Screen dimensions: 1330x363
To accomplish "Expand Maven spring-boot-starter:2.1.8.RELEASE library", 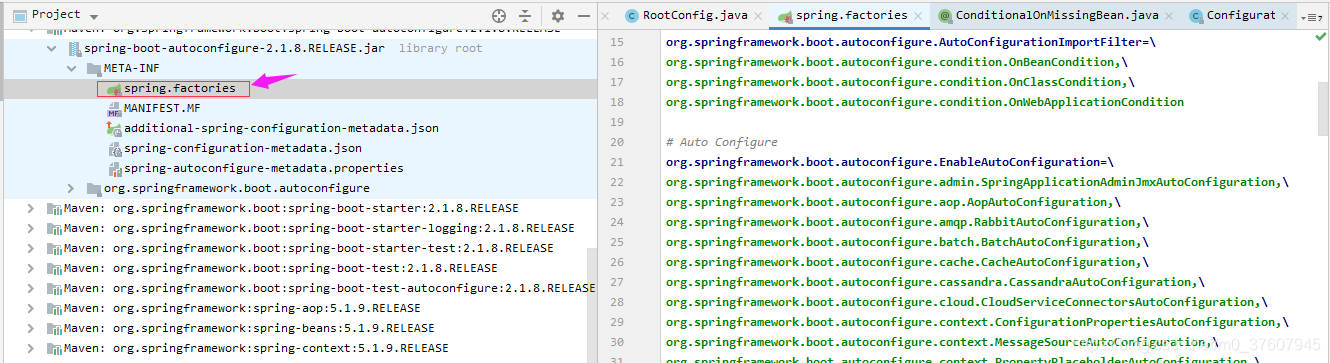I will pyautogui.click(x=31, y=208).
